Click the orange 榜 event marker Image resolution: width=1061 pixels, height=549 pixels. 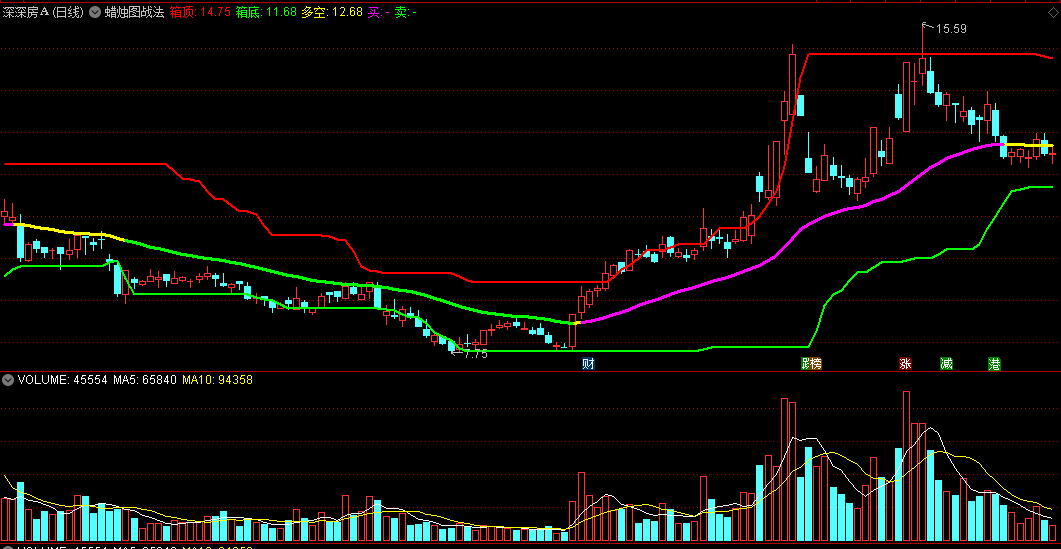tap(817, 364)
